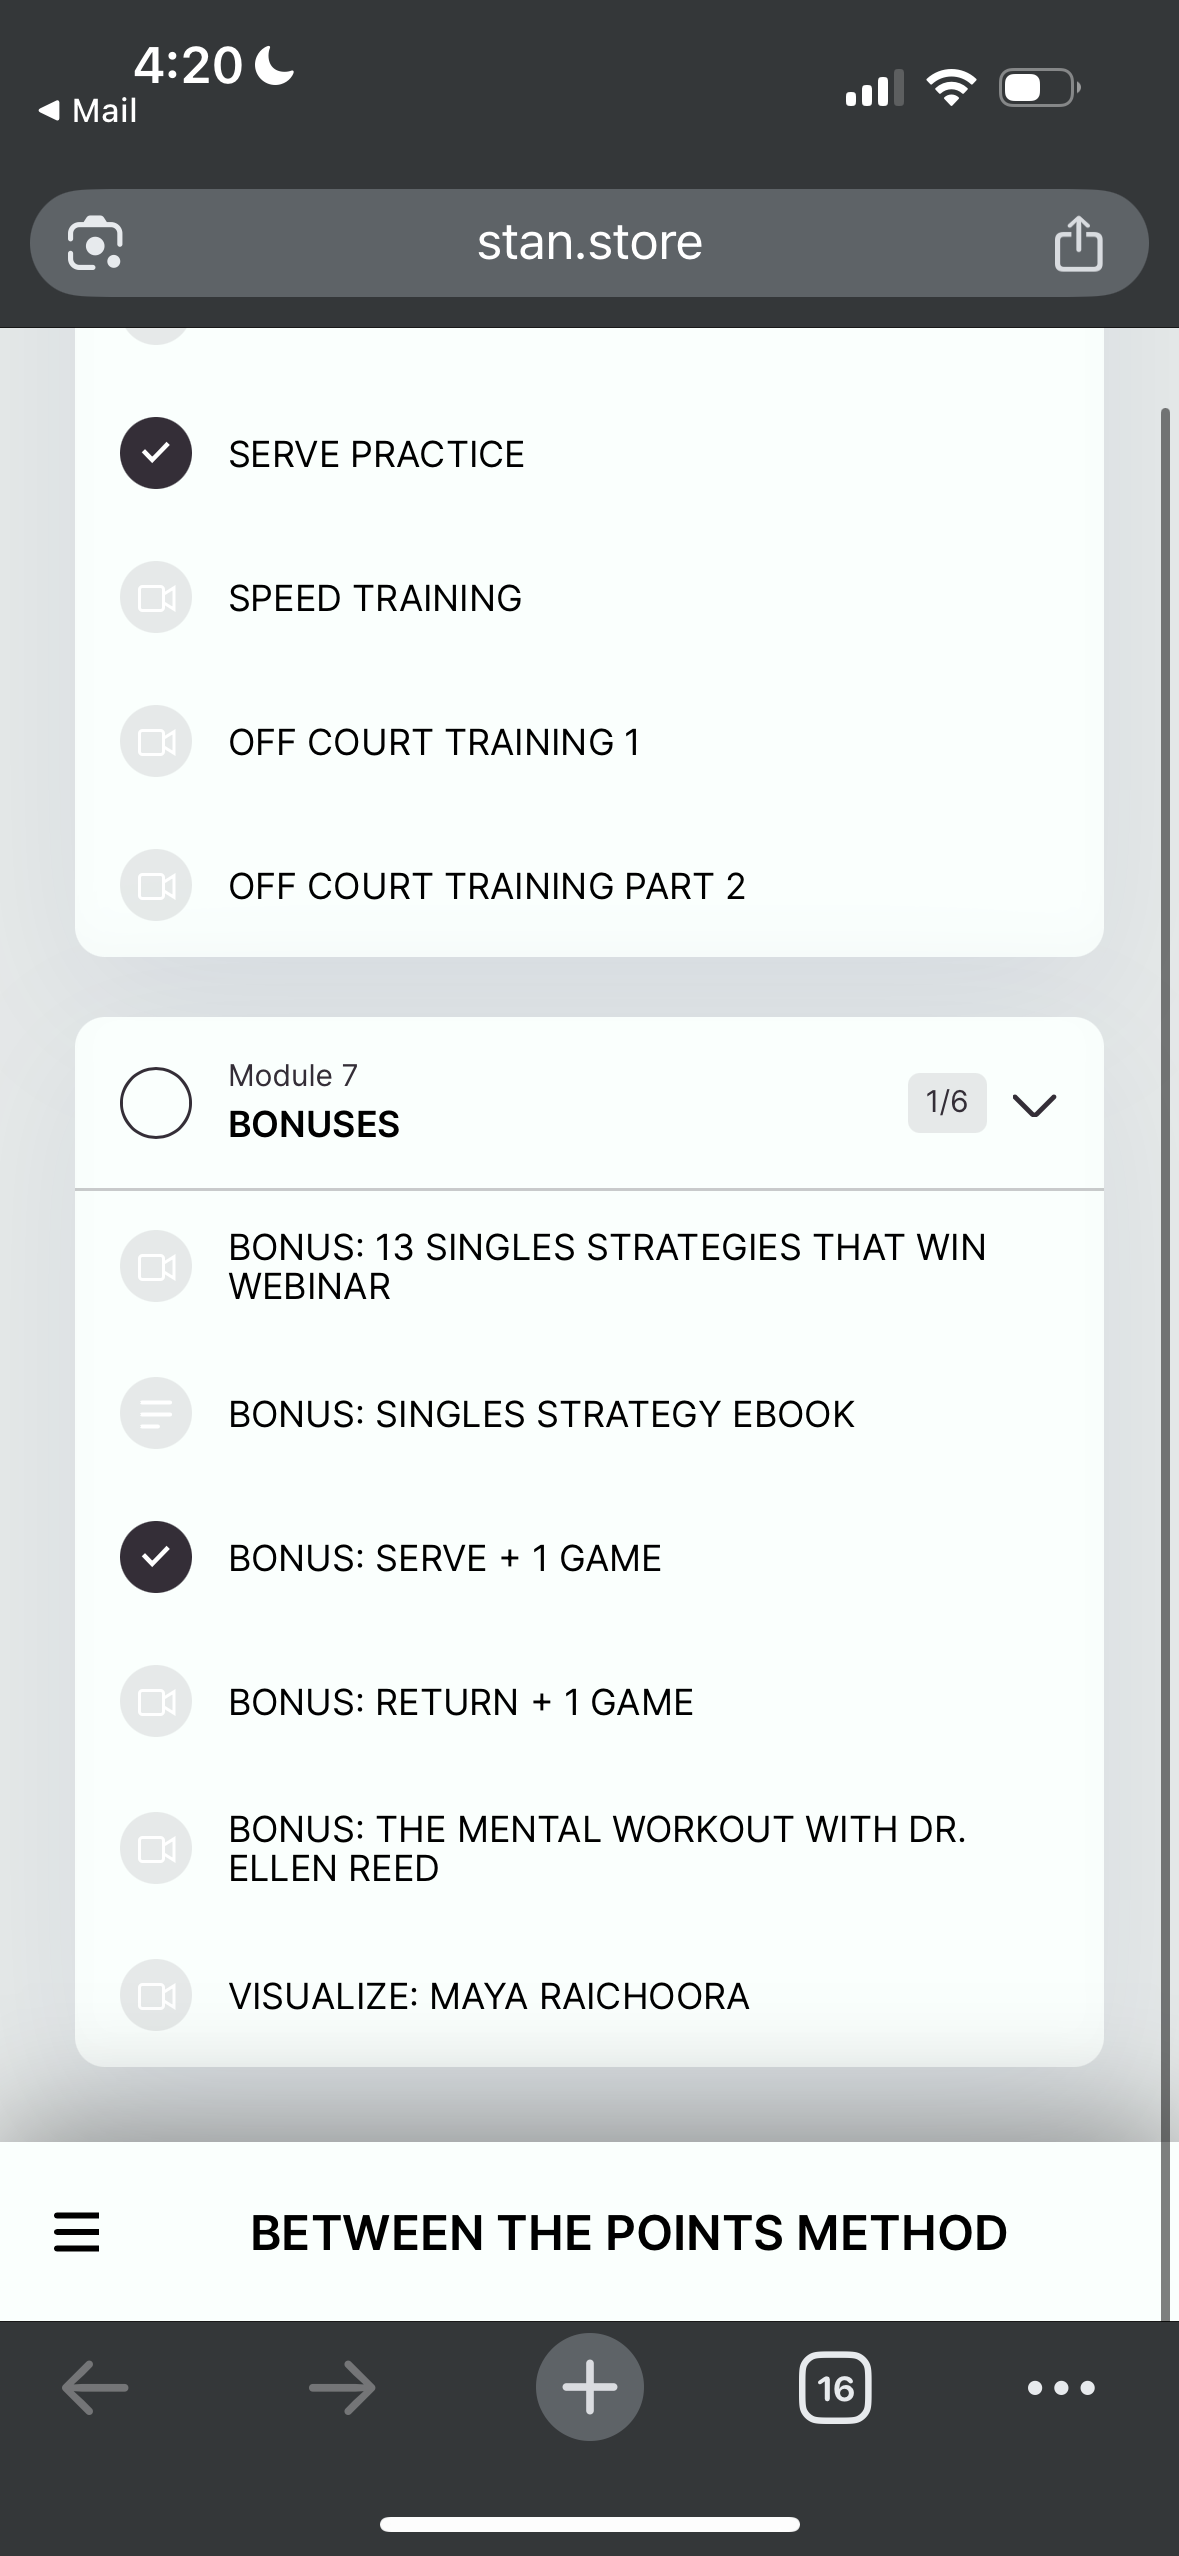1179x2556 pixels.
Task: Tap the share icon in address bar
Action: (1078, 244)
